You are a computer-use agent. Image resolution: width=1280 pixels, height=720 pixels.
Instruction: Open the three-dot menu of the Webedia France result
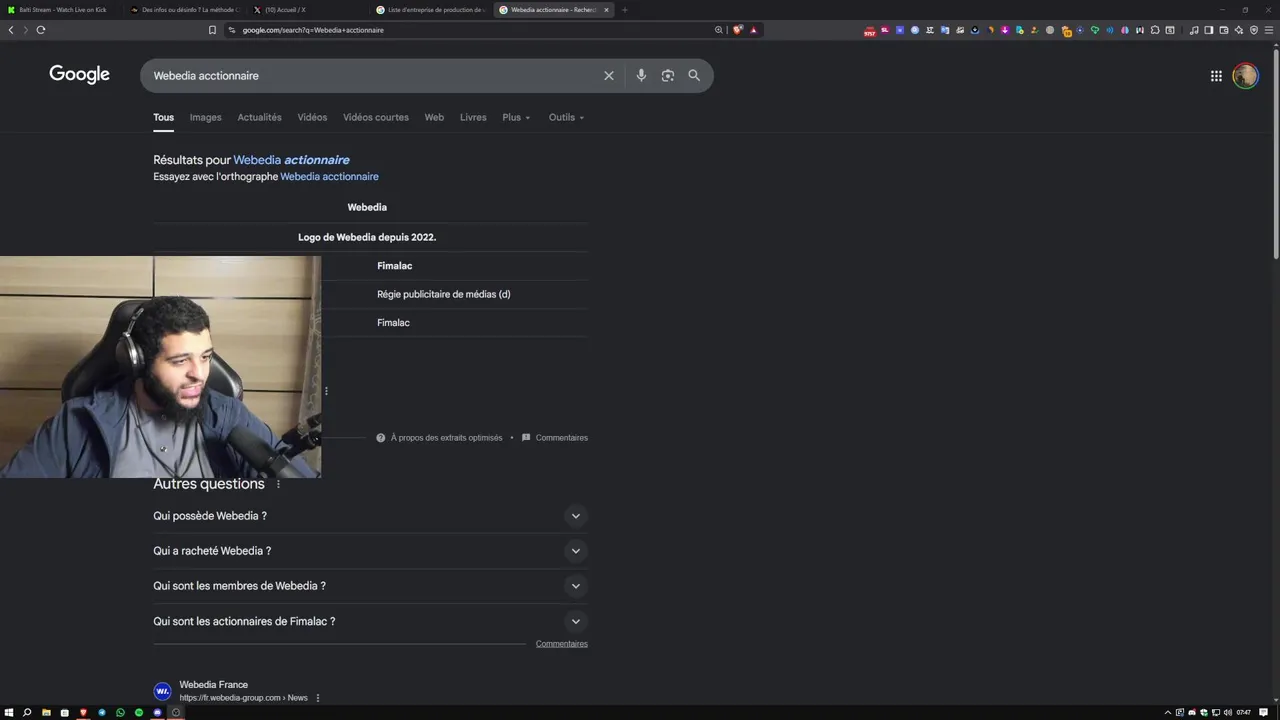(318, 698)
